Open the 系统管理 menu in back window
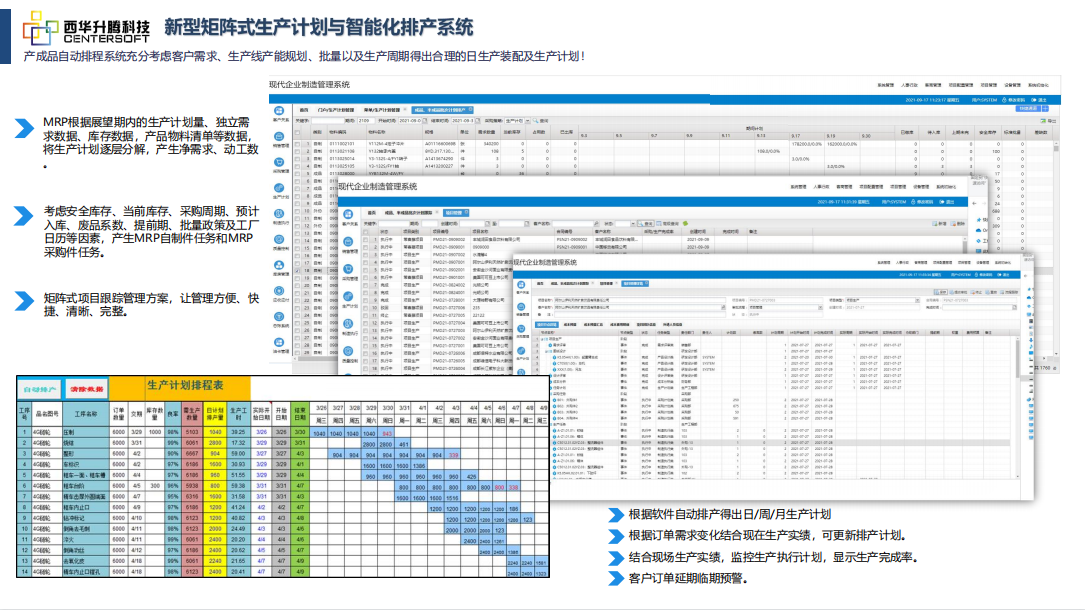 pos(886,86)
